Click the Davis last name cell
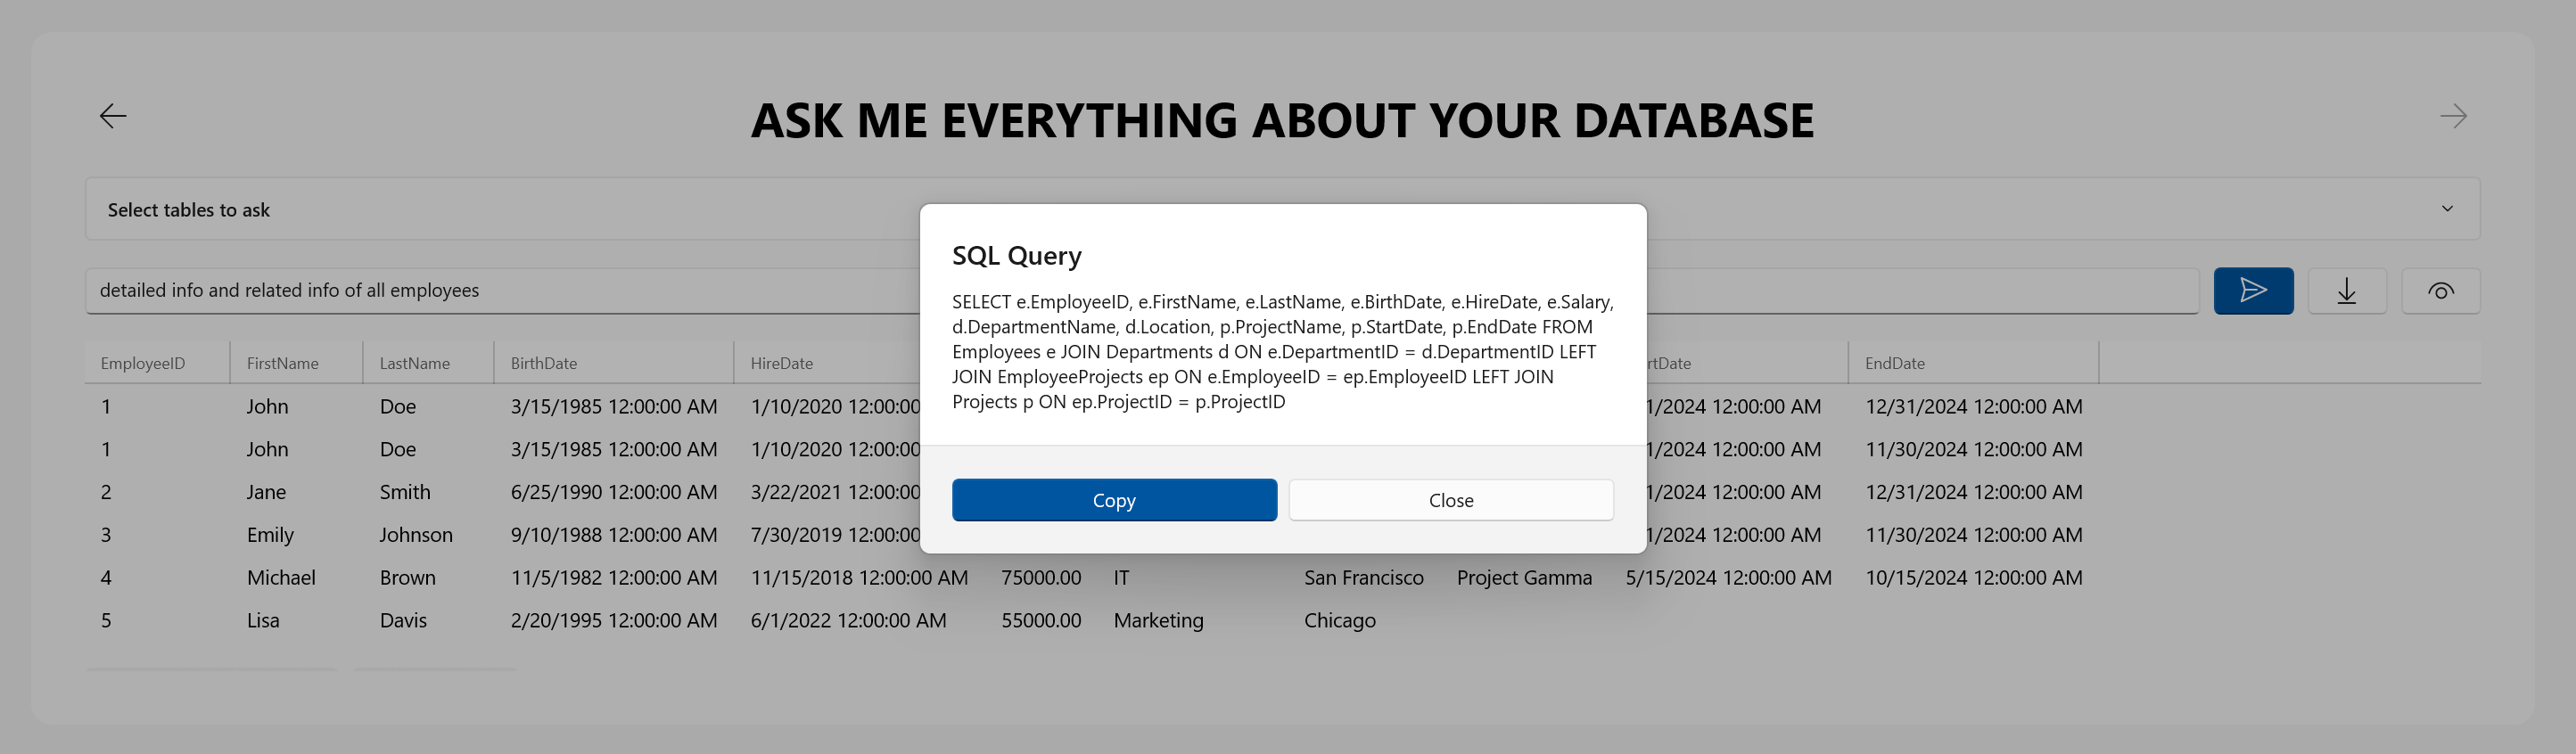 tap(404, 621)
